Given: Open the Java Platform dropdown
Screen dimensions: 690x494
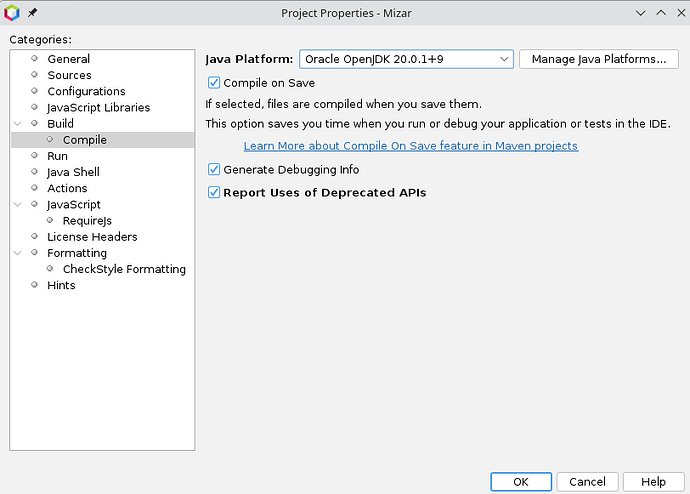Looking at the screenshot, I should pos(406,59).
